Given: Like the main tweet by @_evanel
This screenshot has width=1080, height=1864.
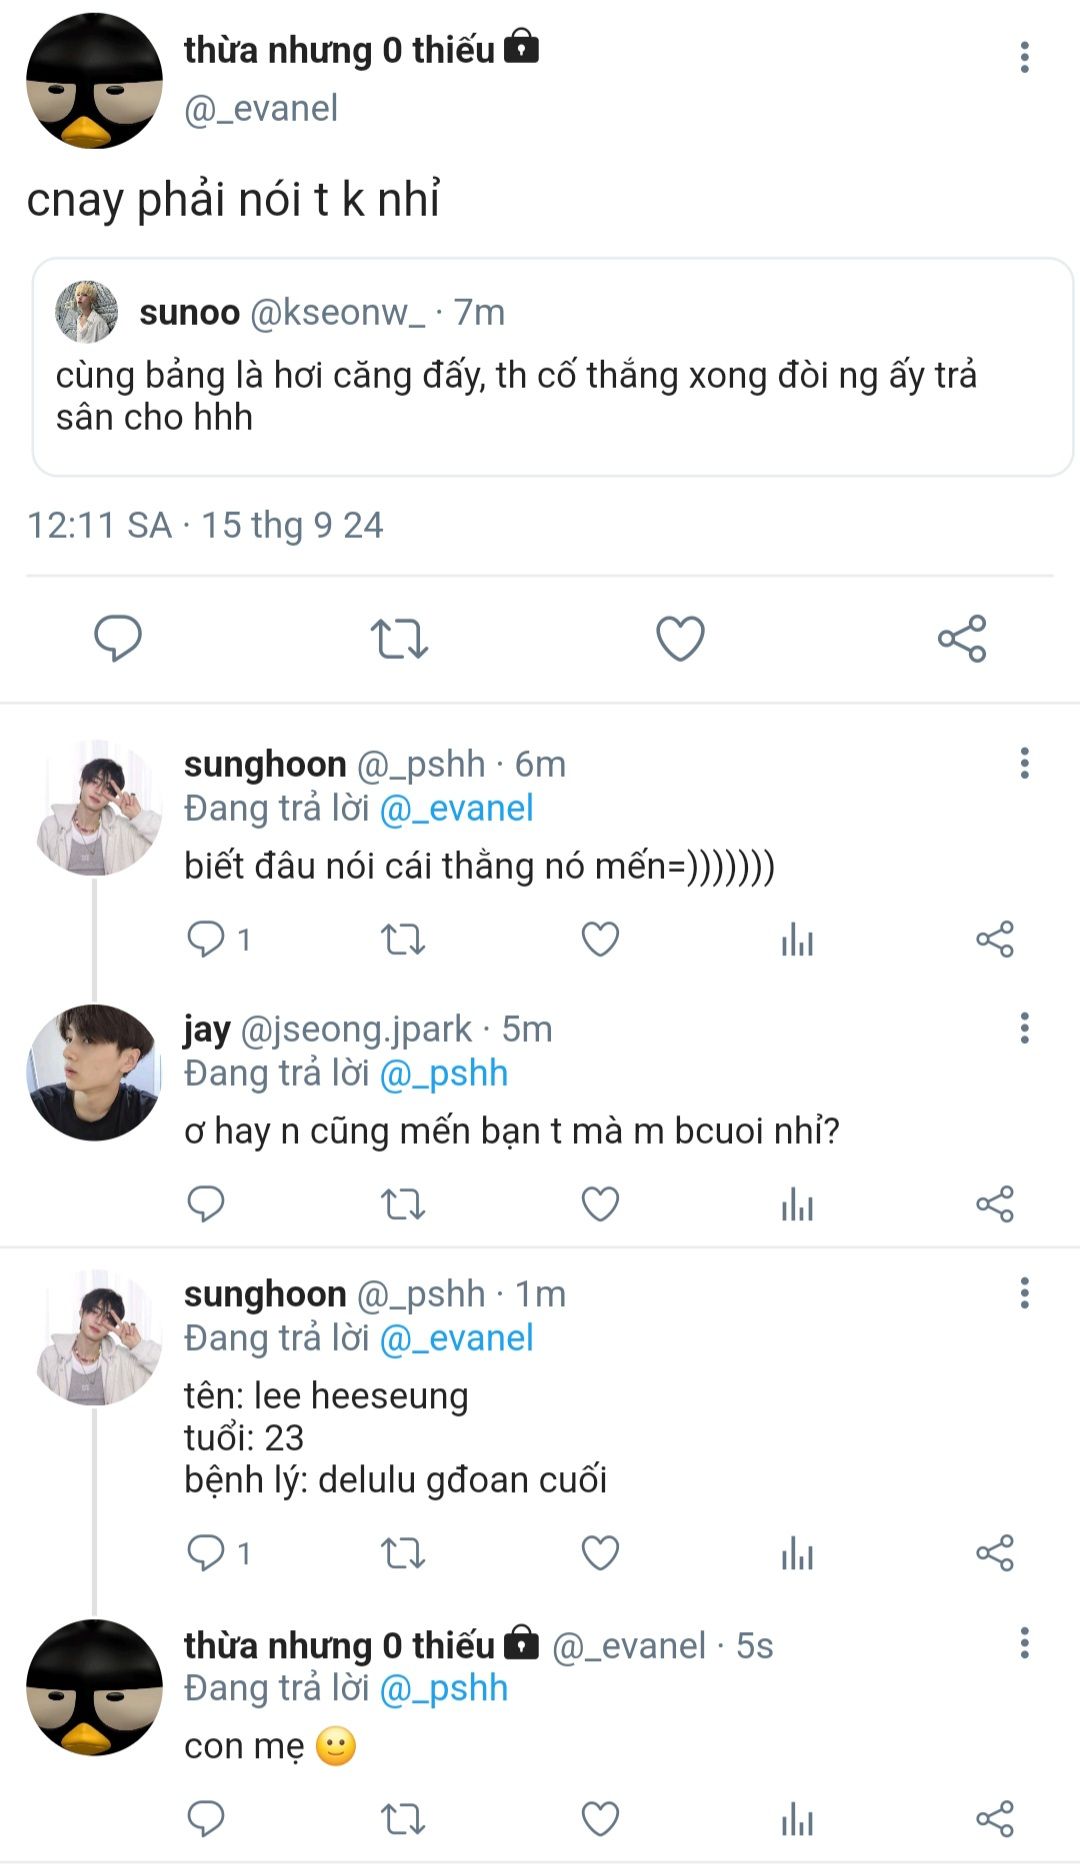Looking at the screenshot, I should coord(680,638).
